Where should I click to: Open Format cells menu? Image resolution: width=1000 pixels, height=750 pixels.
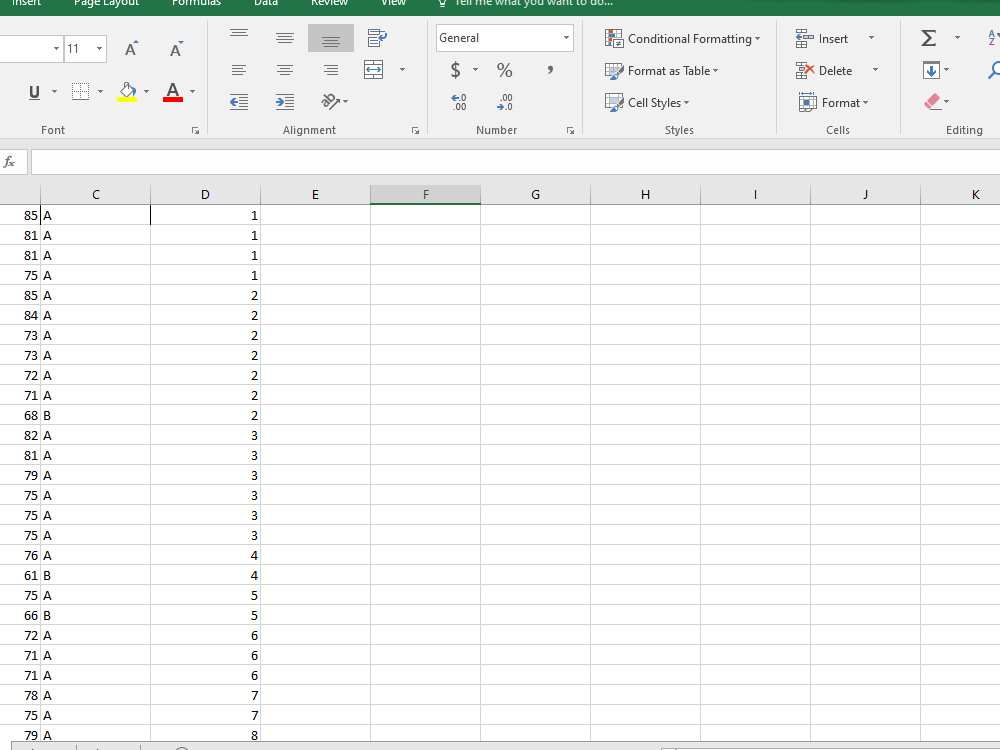(833, 102)
